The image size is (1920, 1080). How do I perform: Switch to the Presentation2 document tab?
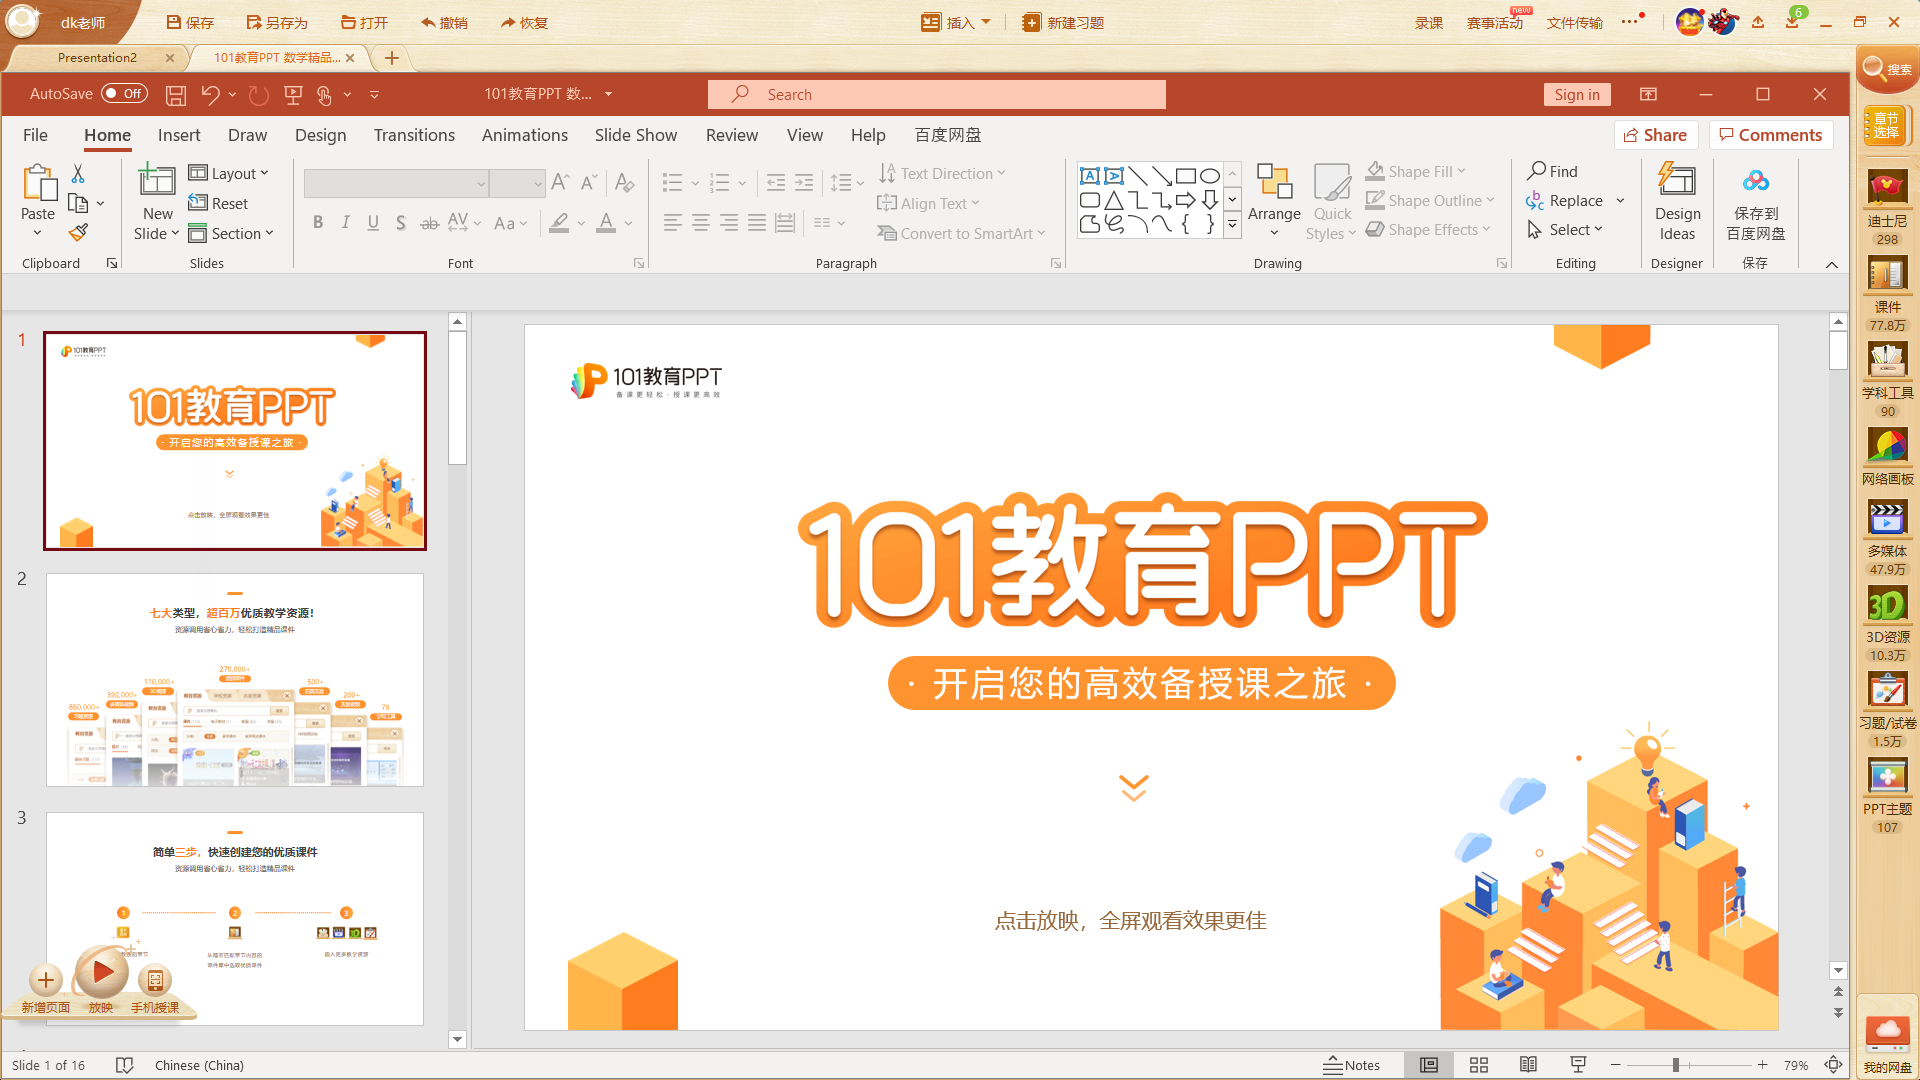(x=97, y=58)
